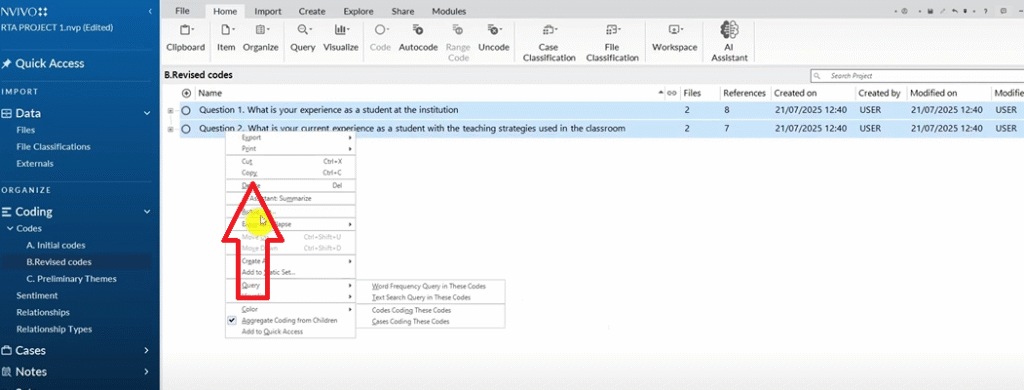Screen dimensions: 1024x390
Task: Open File Classifications in navigation
Action: [x=54, y=147]
